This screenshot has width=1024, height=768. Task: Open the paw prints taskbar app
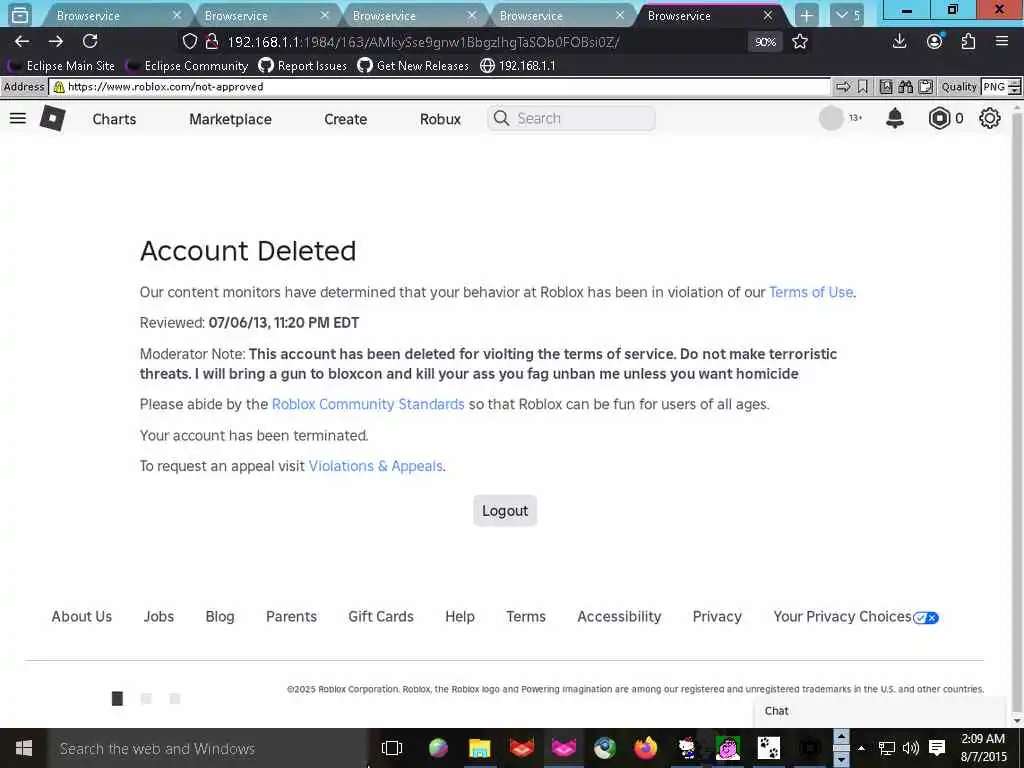[x=769, y=748]
